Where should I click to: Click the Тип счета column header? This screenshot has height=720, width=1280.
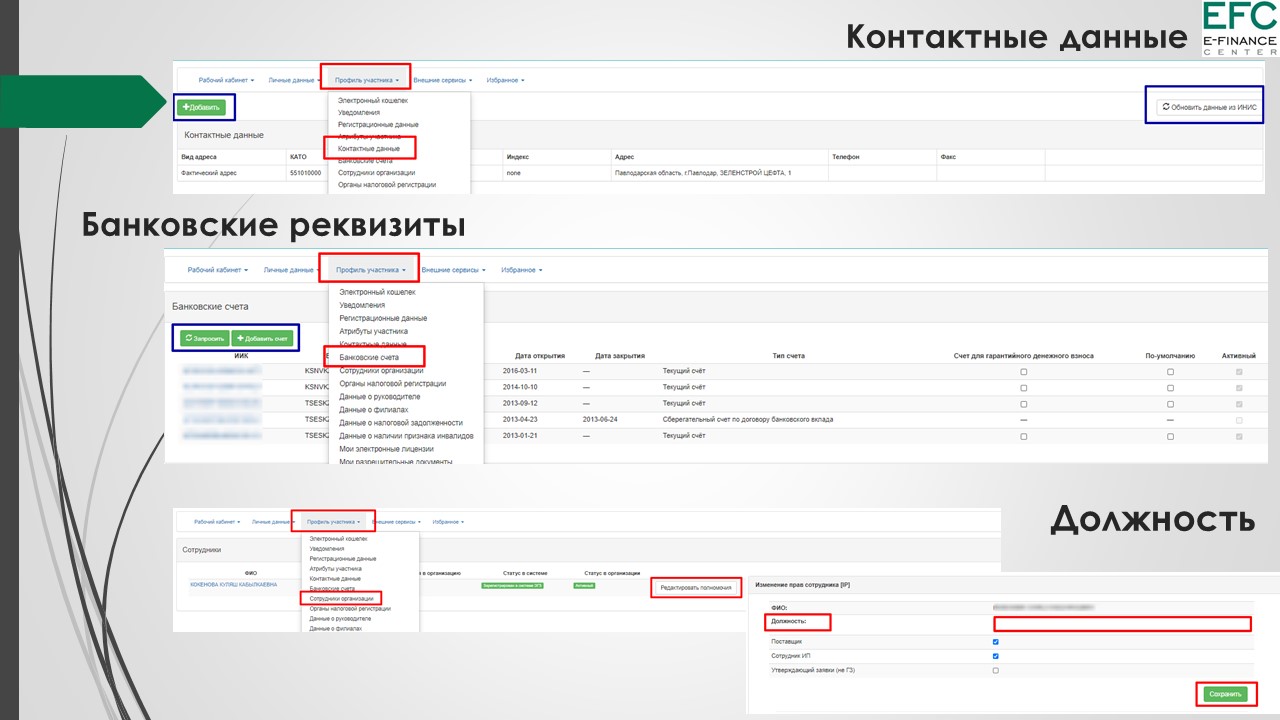(x=788, y=355)
